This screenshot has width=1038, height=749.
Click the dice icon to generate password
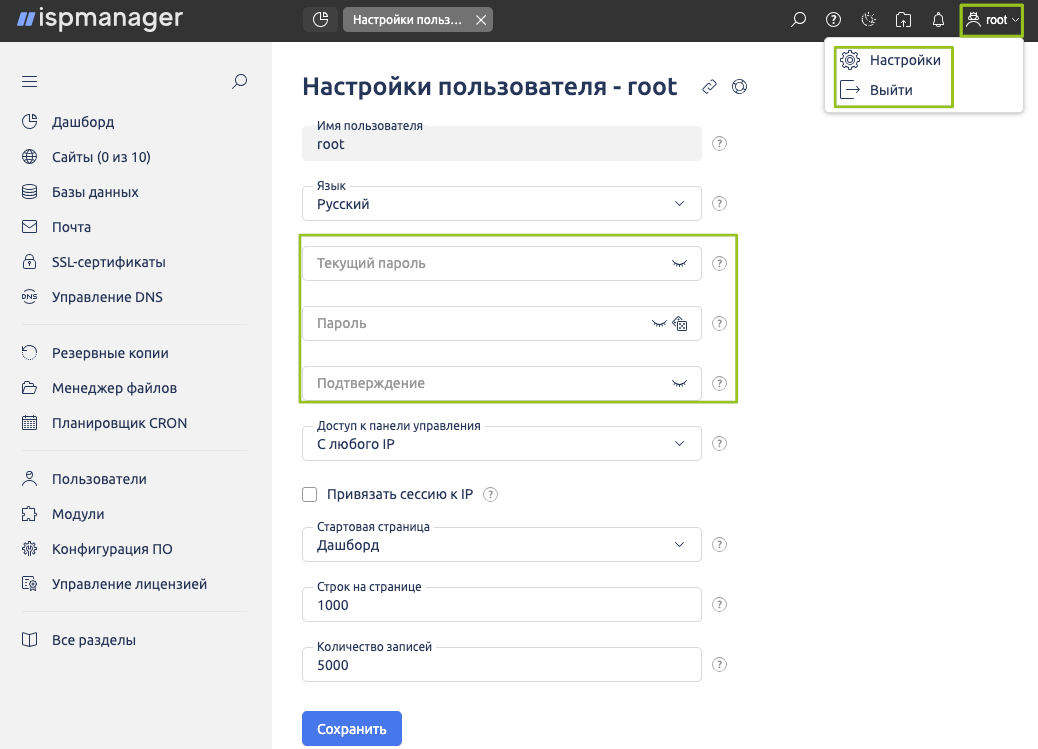point(681,324)
